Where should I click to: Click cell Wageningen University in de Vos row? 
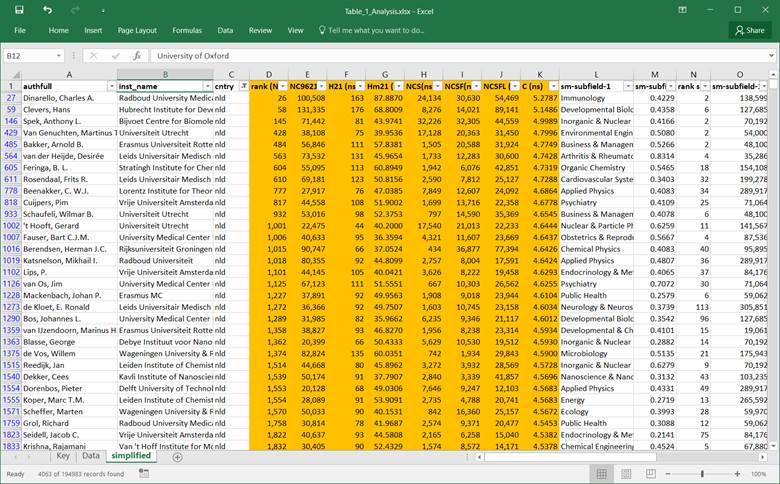(165, 354)
